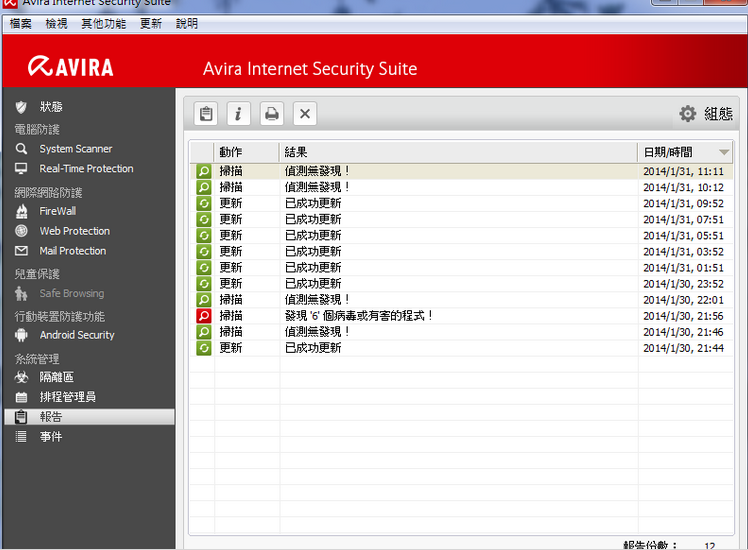The height and width of the screenshot is (550, 748).
Task: Click the view report clipboard toolbar icon
Action: (x=206, y=114)
